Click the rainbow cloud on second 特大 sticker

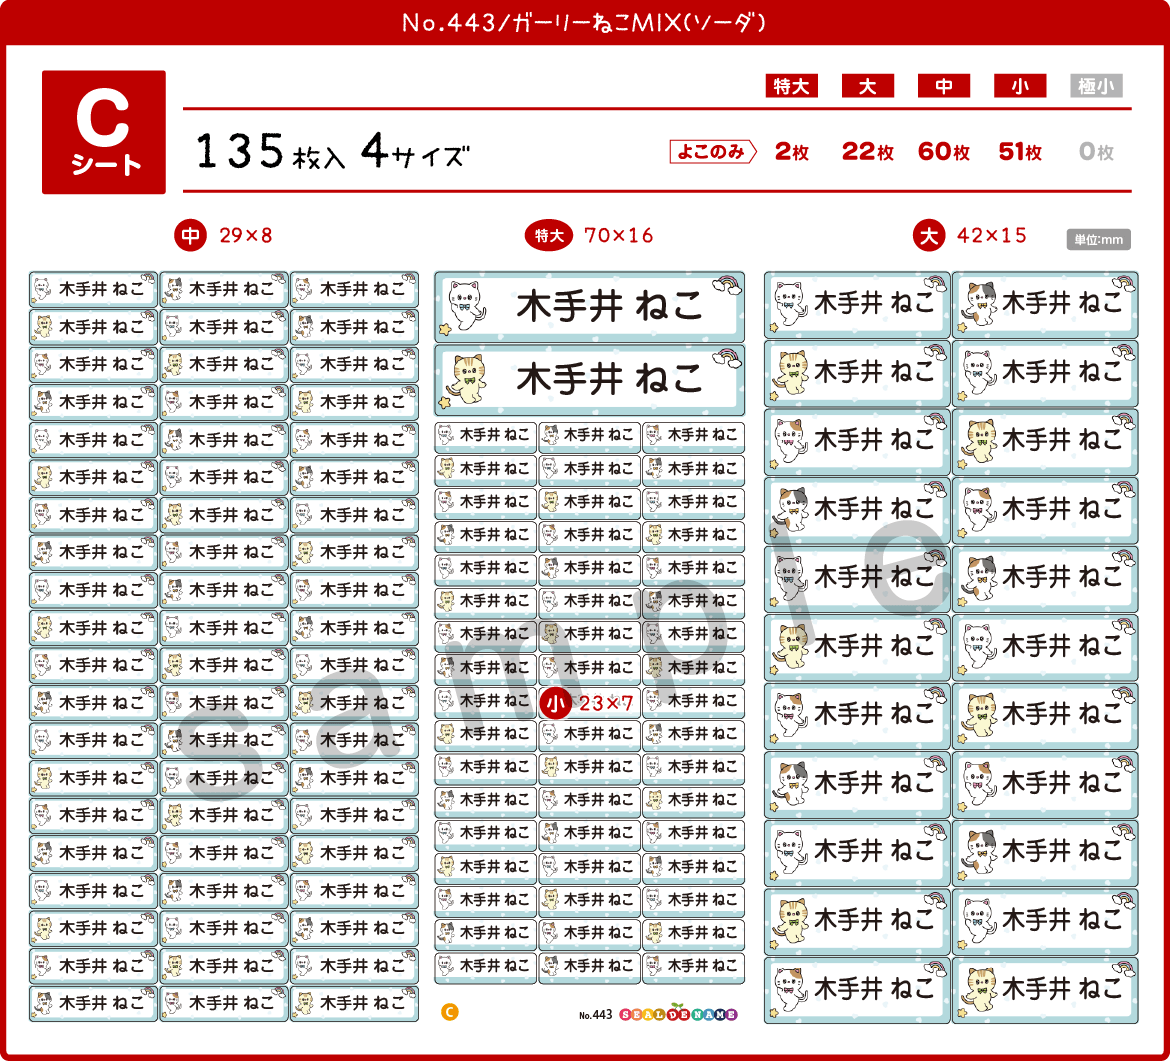pyautogui.click(x=727, y=359)
